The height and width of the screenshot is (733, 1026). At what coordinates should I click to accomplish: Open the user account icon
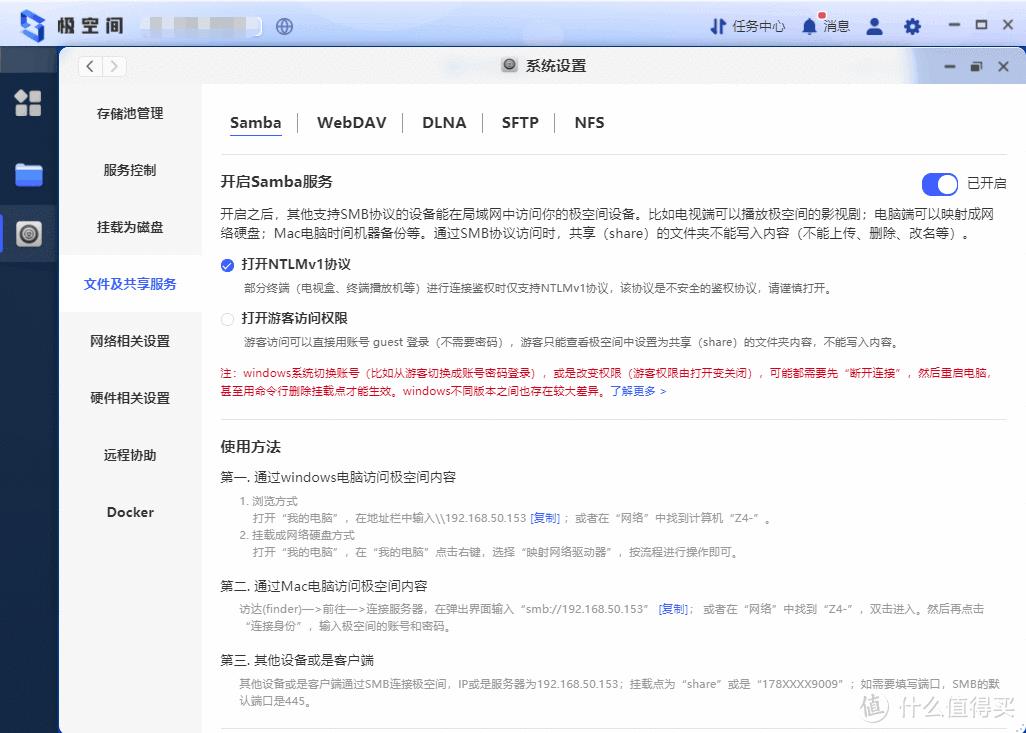[x=874, y=26]
